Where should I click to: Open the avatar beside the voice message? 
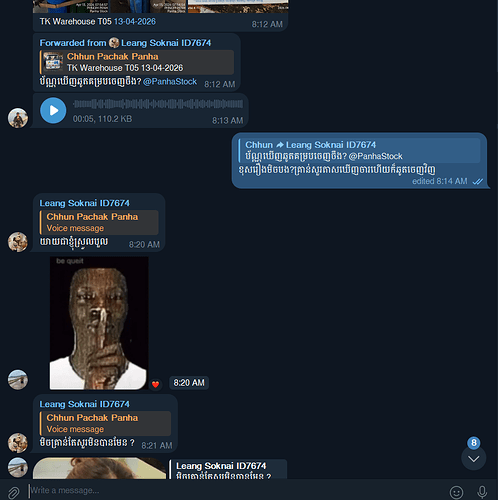18,118
